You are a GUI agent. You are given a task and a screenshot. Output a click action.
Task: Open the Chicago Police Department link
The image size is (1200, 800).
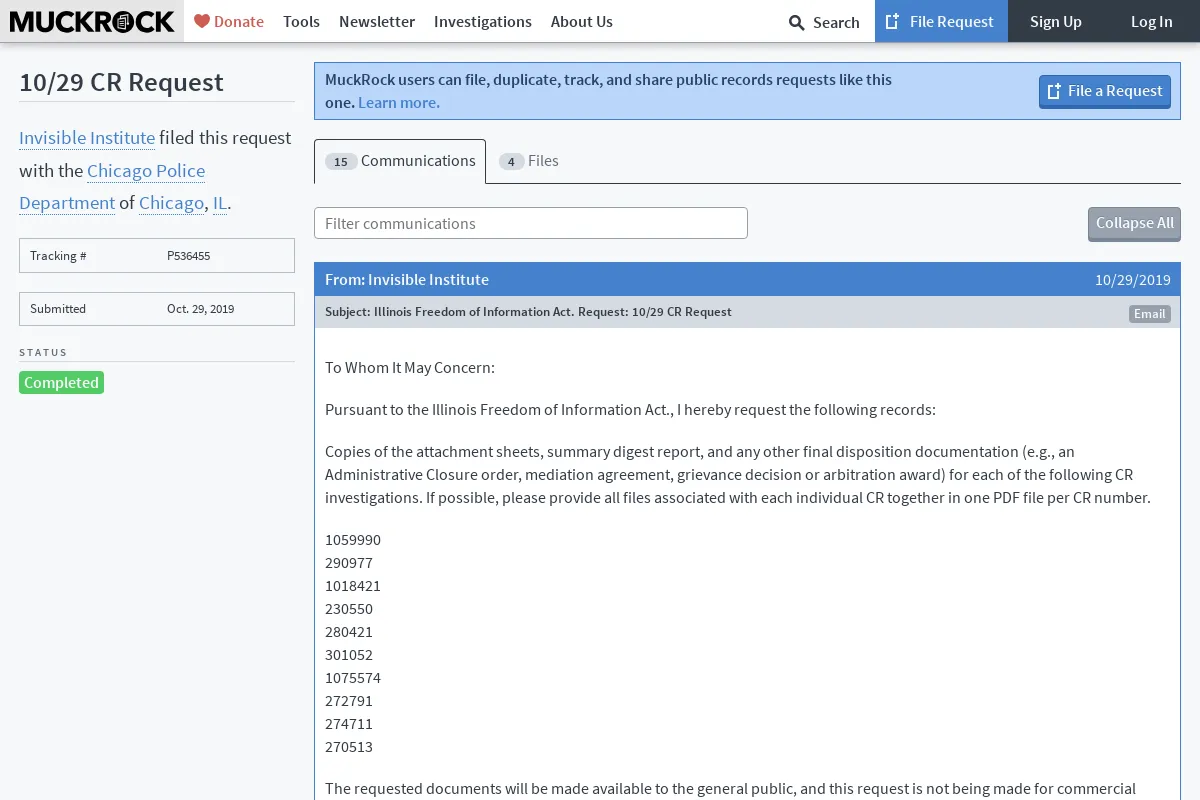coord(112,187)
